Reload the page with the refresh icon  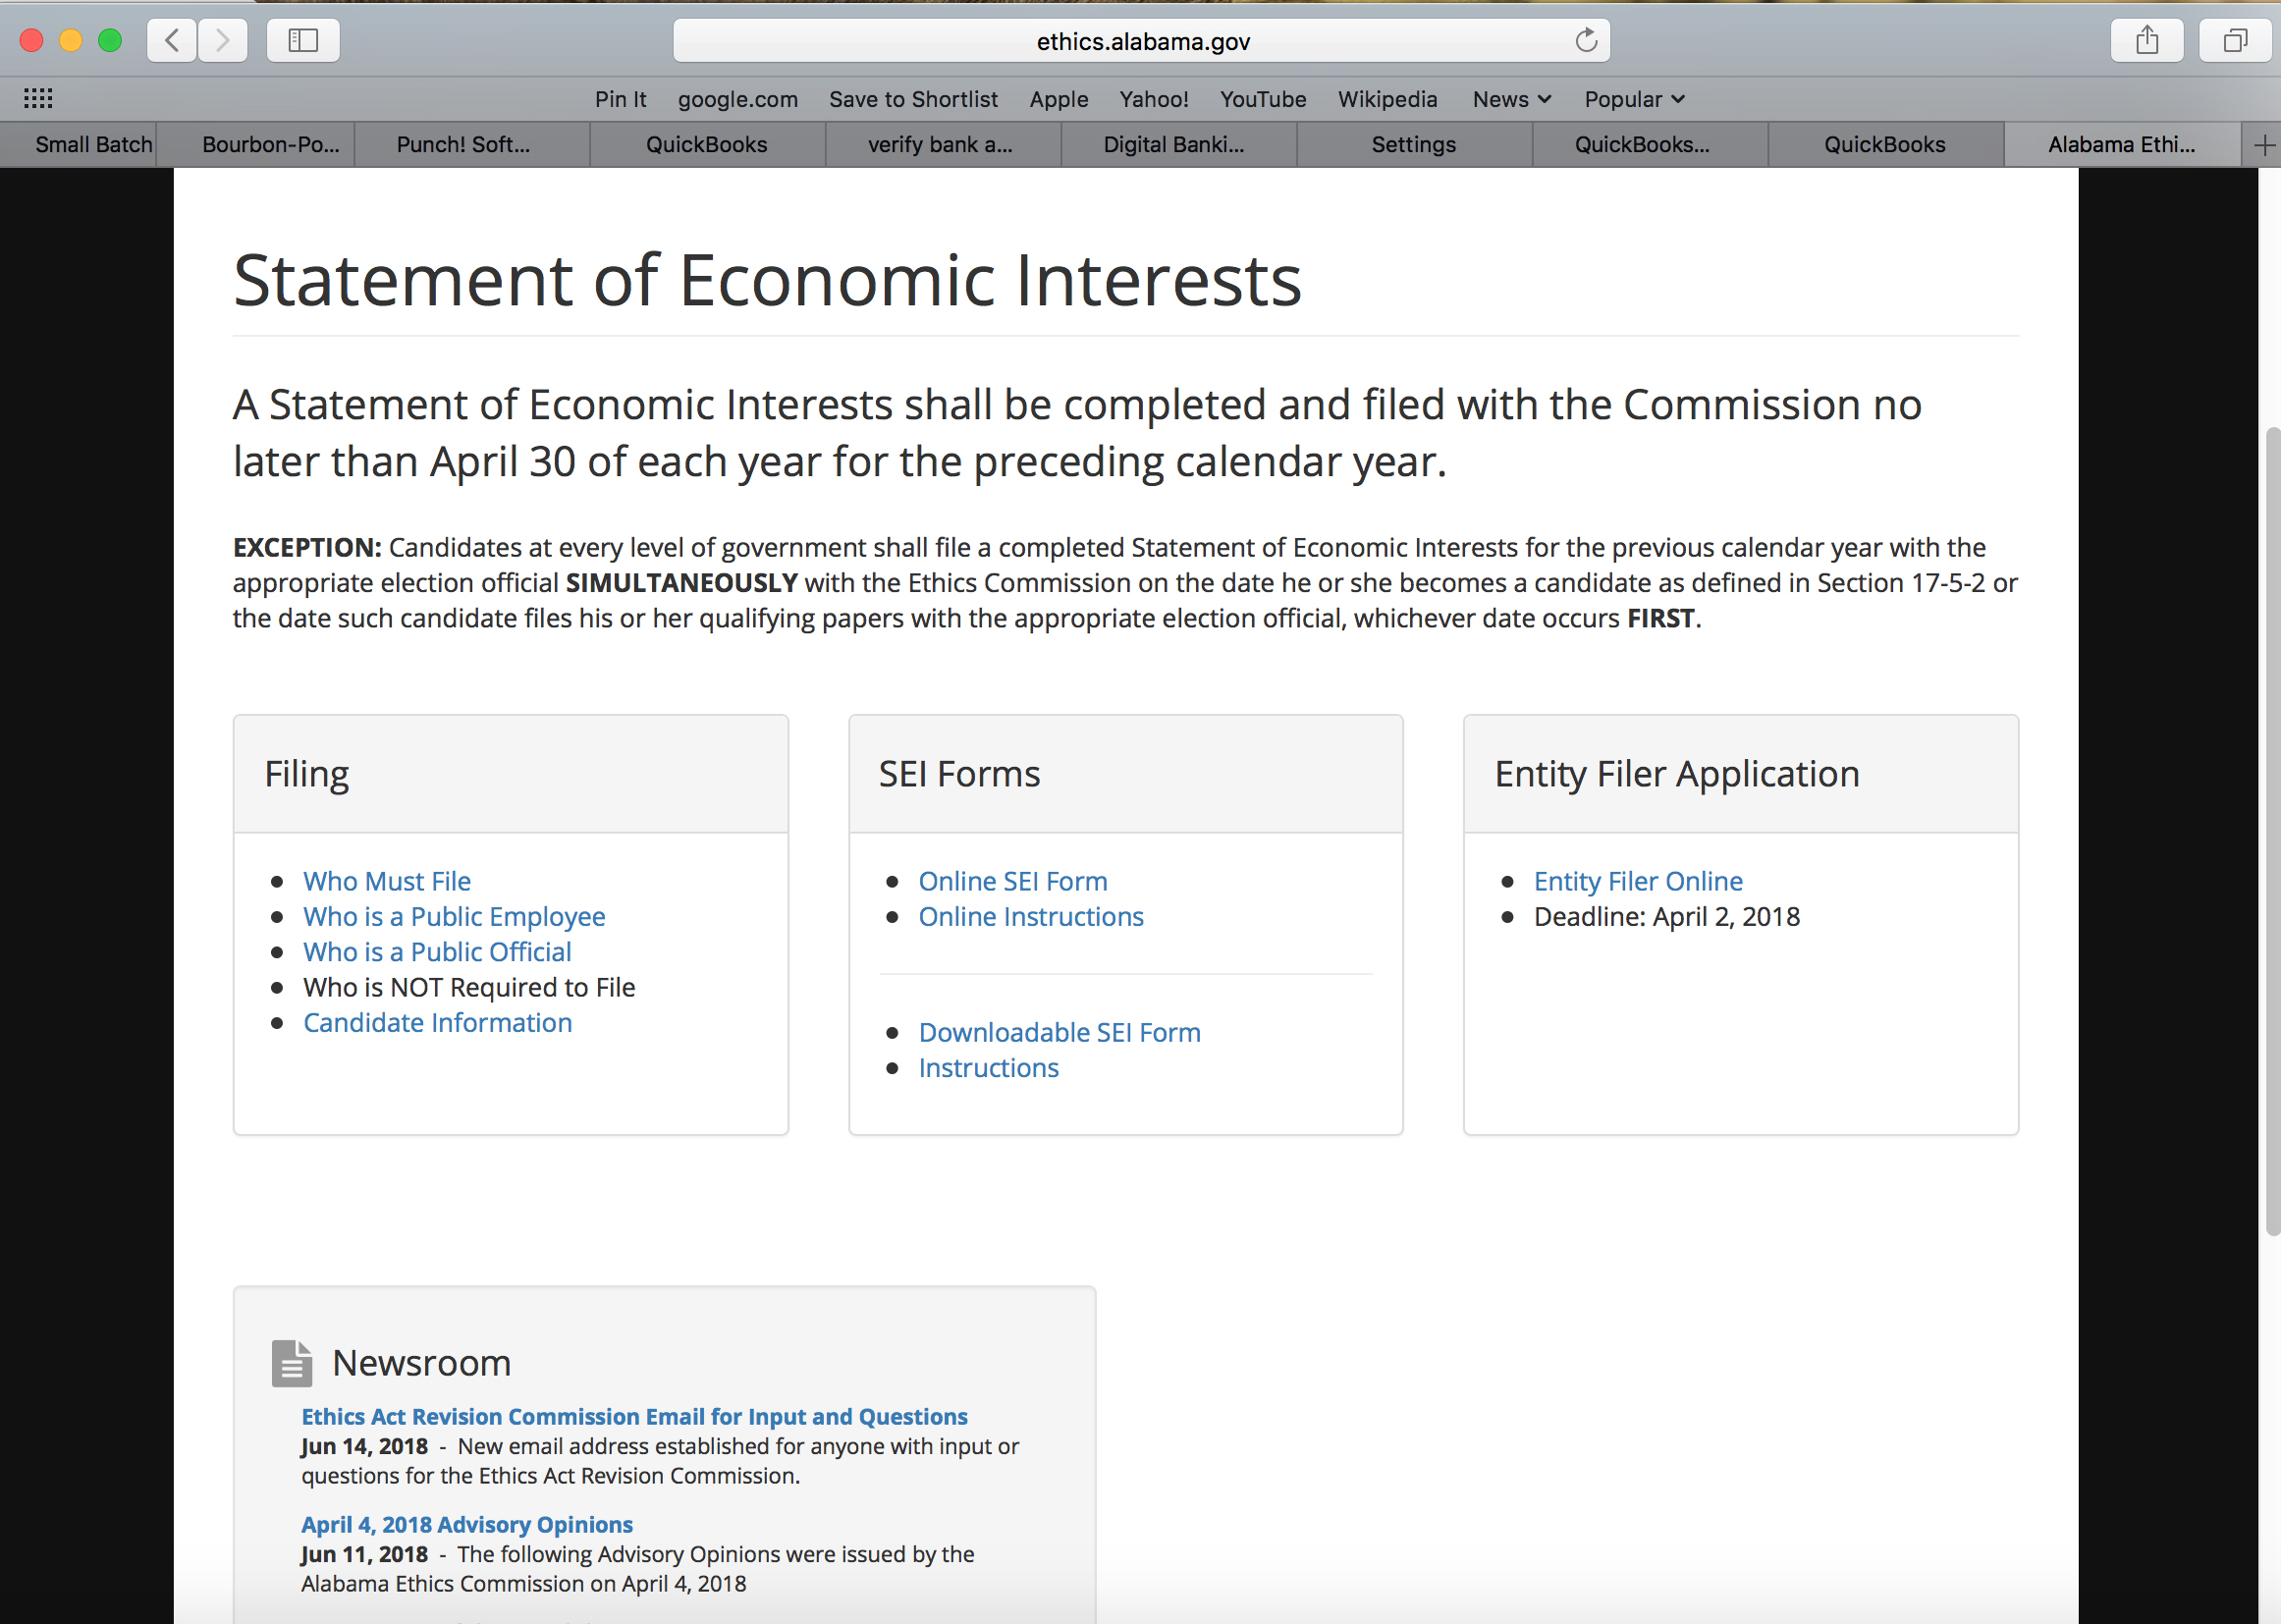1586,41
